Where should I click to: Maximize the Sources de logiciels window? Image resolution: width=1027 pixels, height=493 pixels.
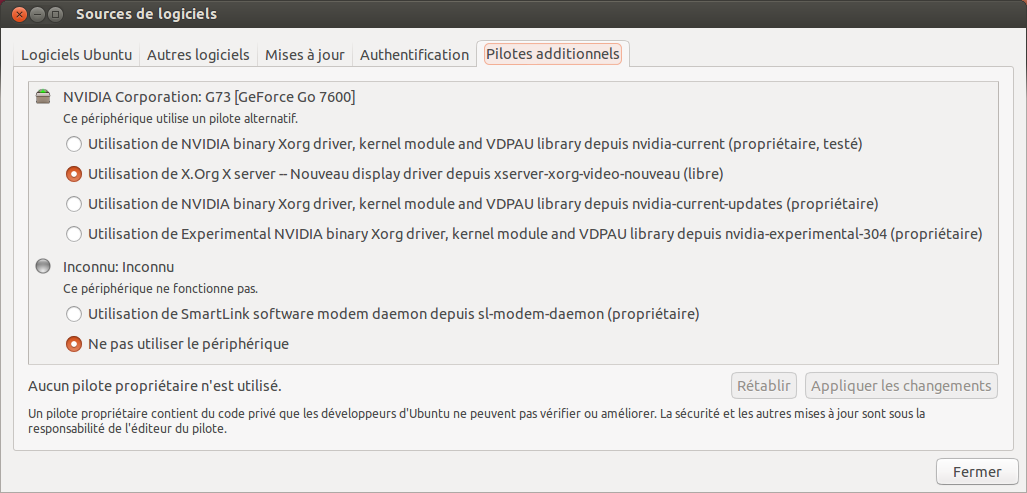(x=55, y=14)
